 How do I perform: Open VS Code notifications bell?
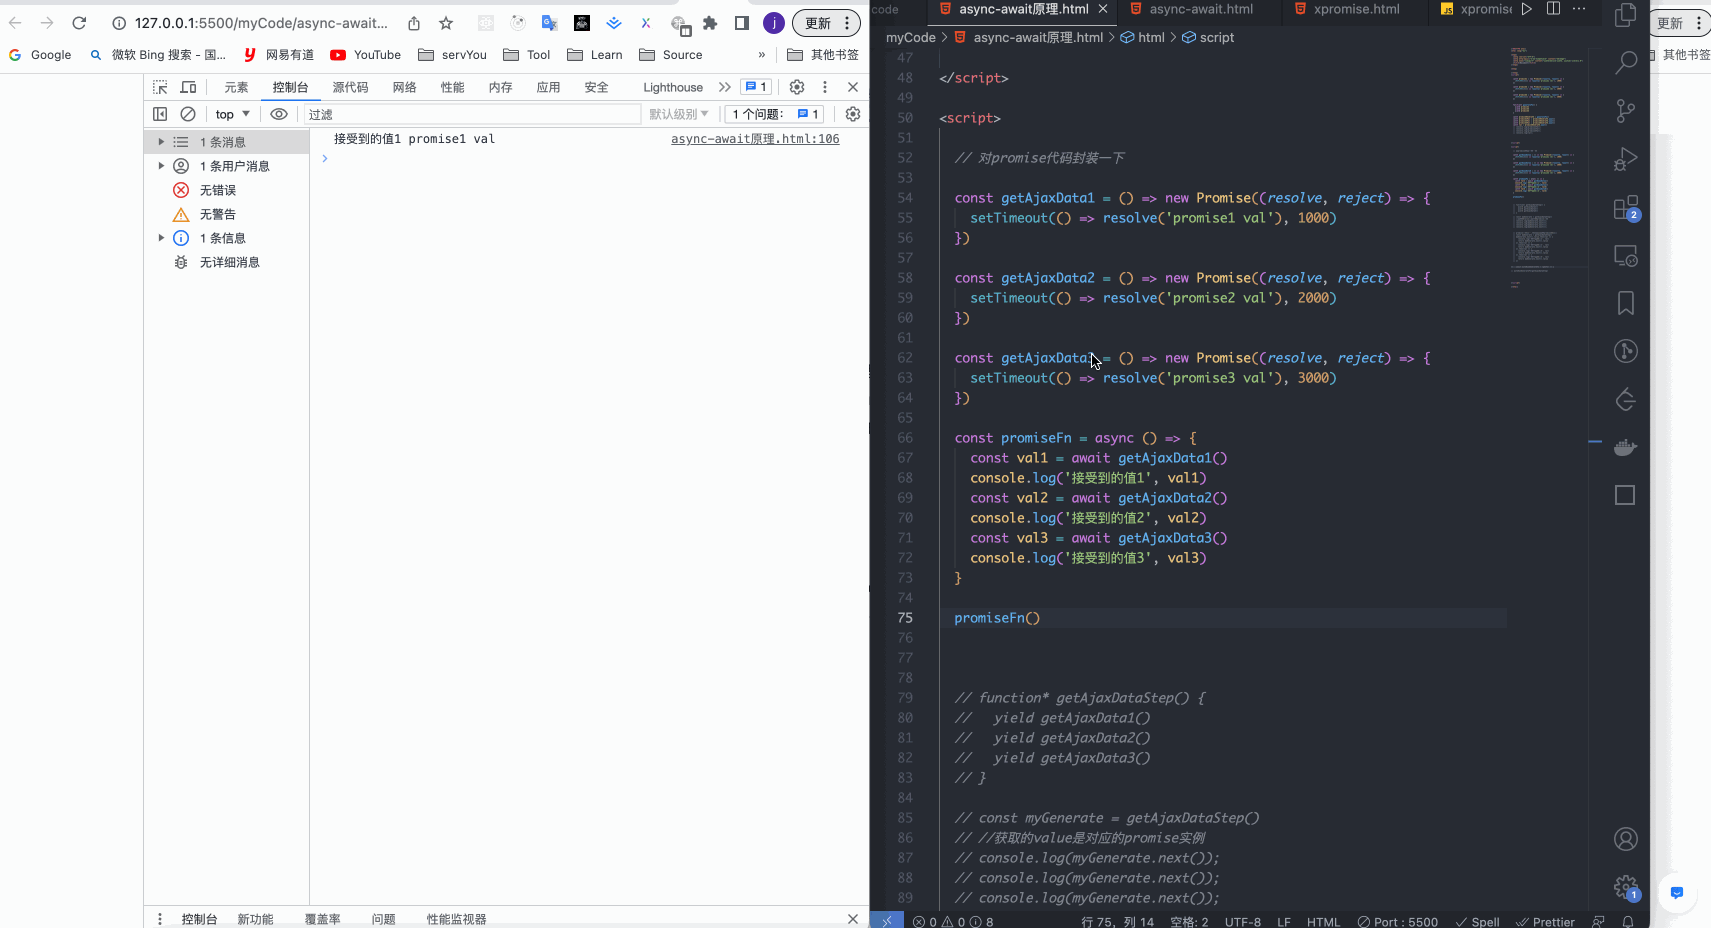click(x=1628, y=921)
